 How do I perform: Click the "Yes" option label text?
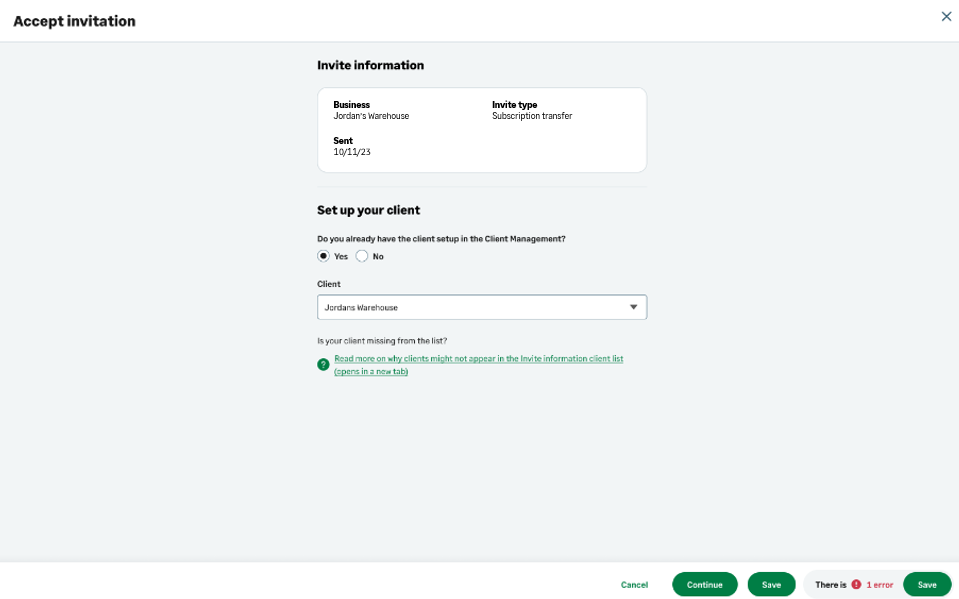coord(341,257)
